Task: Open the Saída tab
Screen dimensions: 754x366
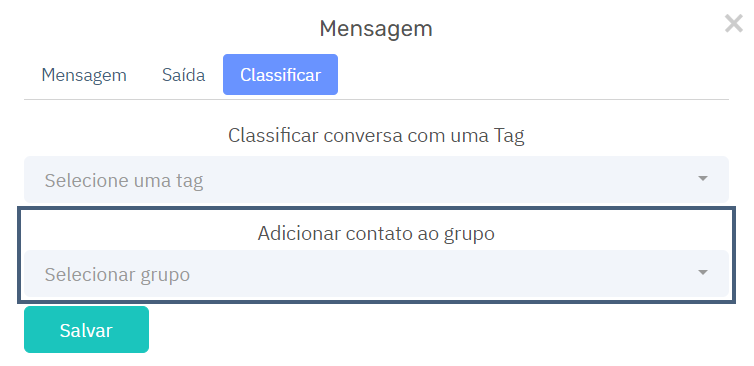Action: tap(184, 75)
